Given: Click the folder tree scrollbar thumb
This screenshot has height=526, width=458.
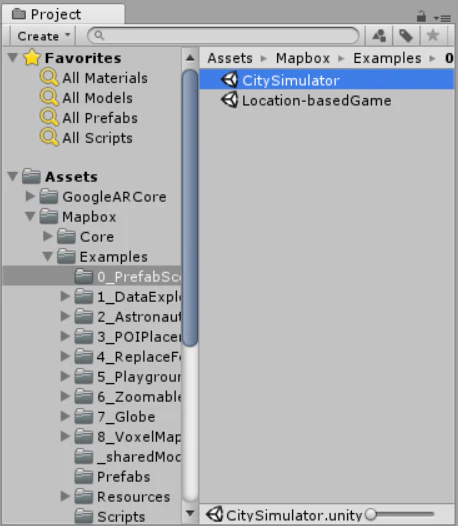Looking at the screenshot, I should tap(190, 207).
